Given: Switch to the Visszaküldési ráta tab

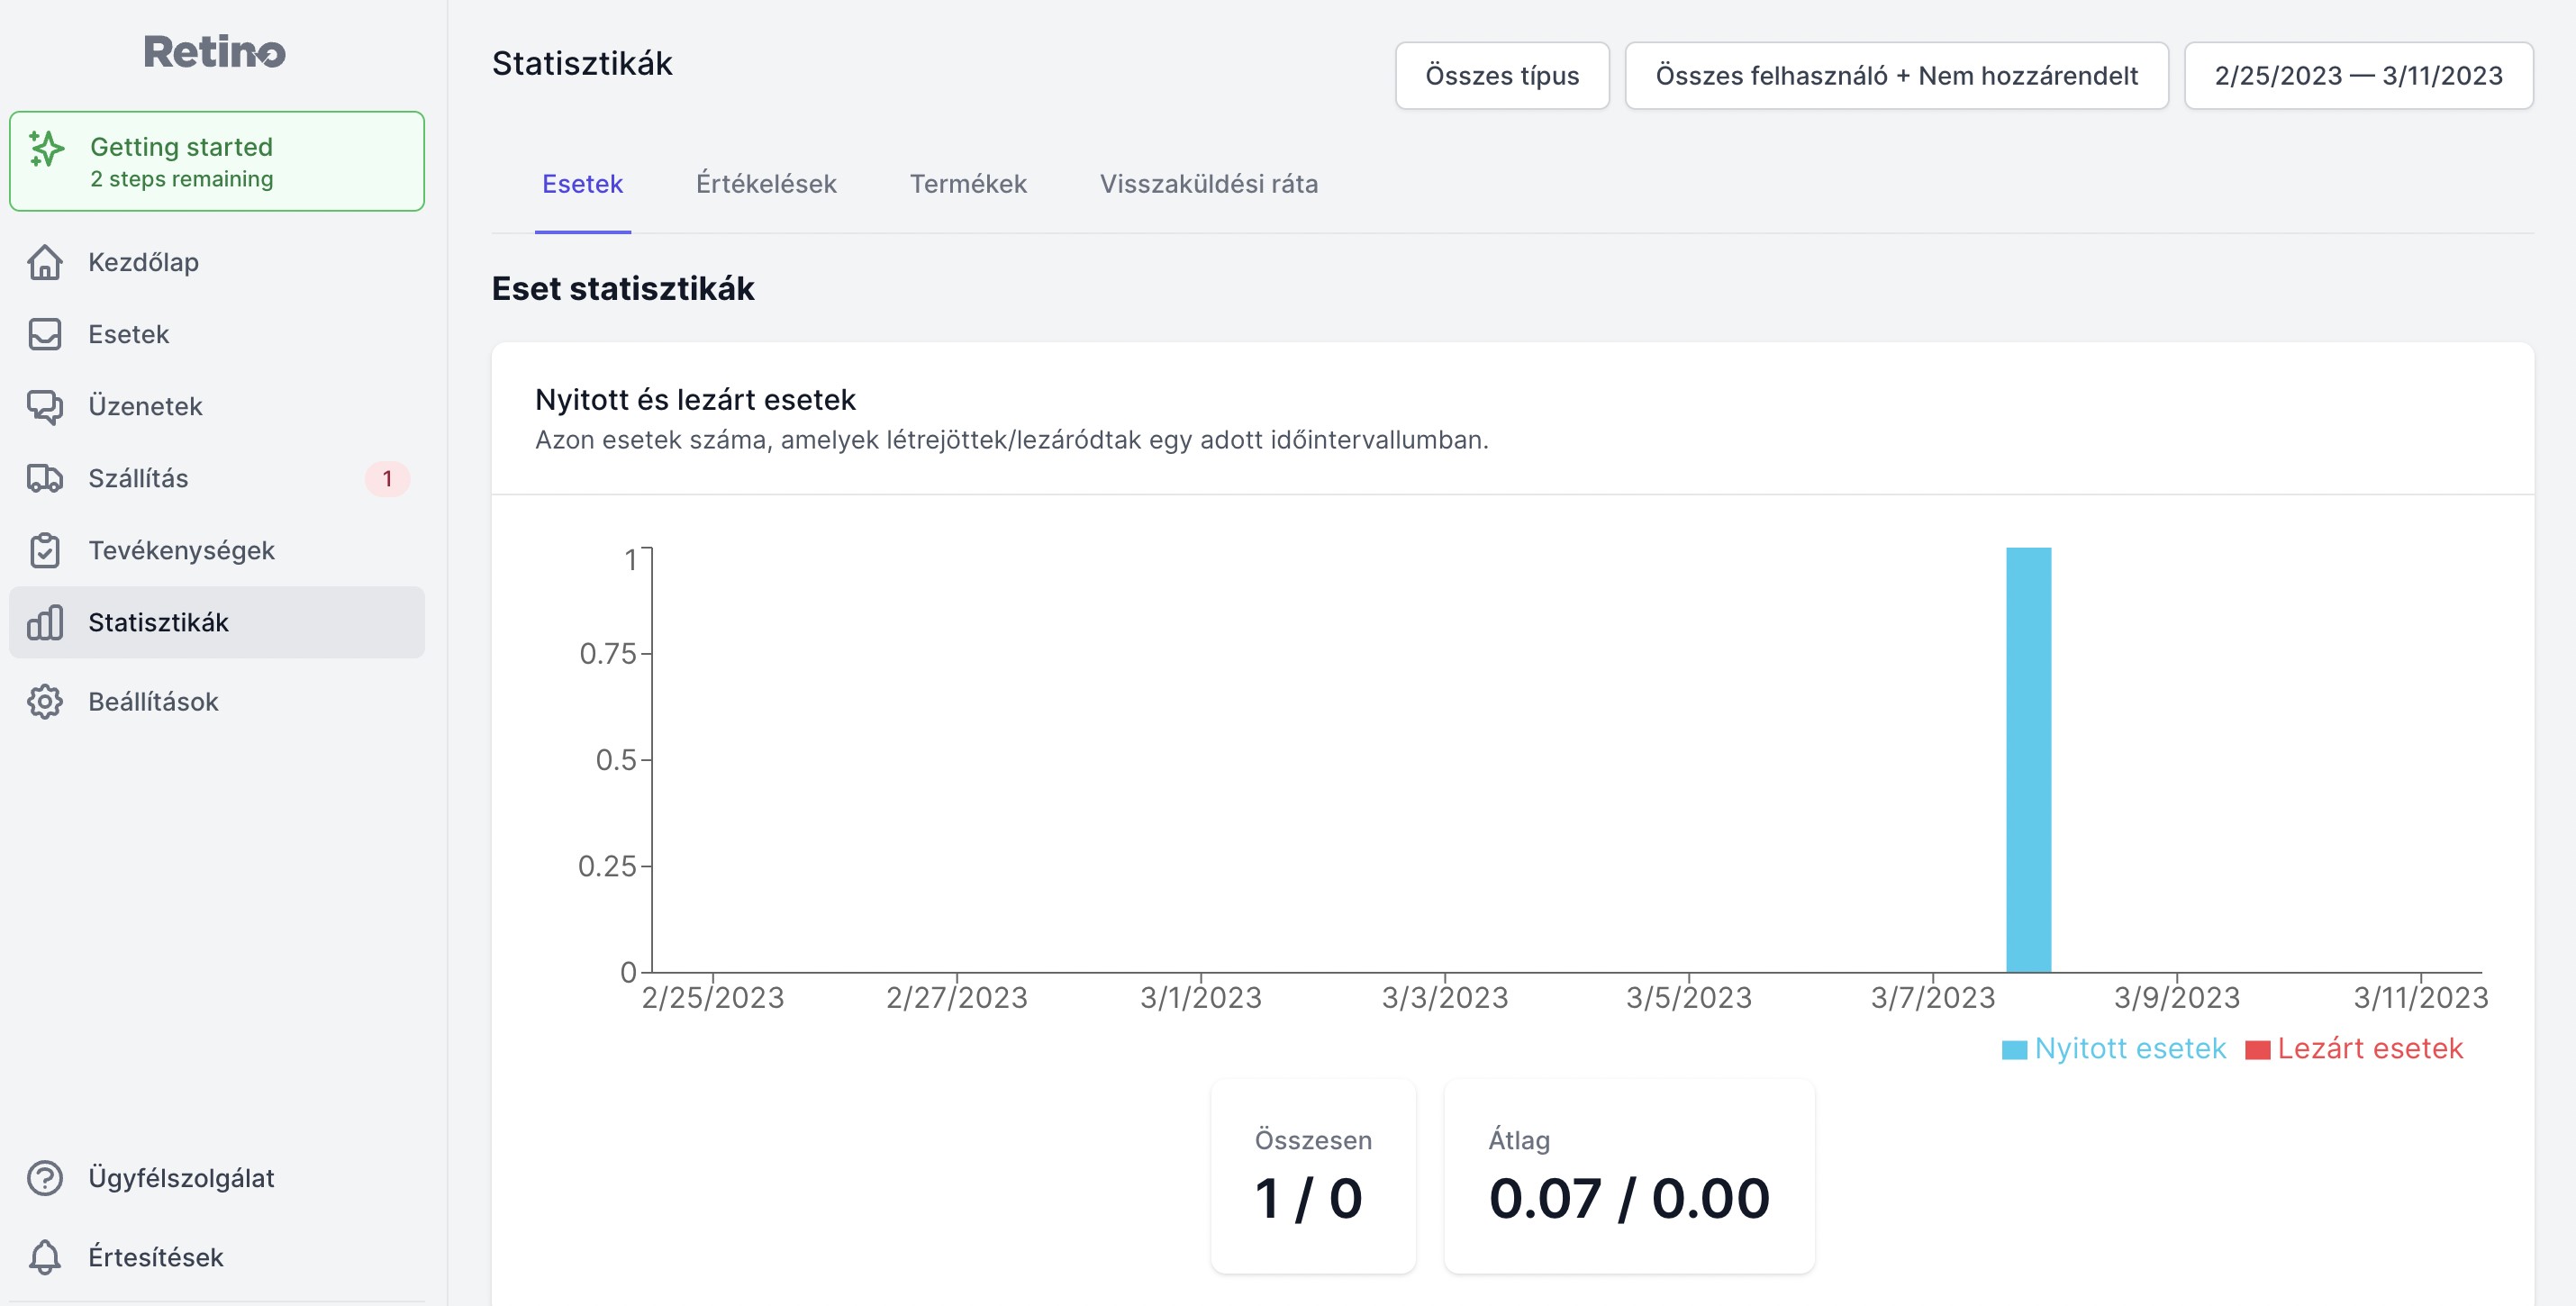Looking at the screenshot, I should click(1208, 184).
